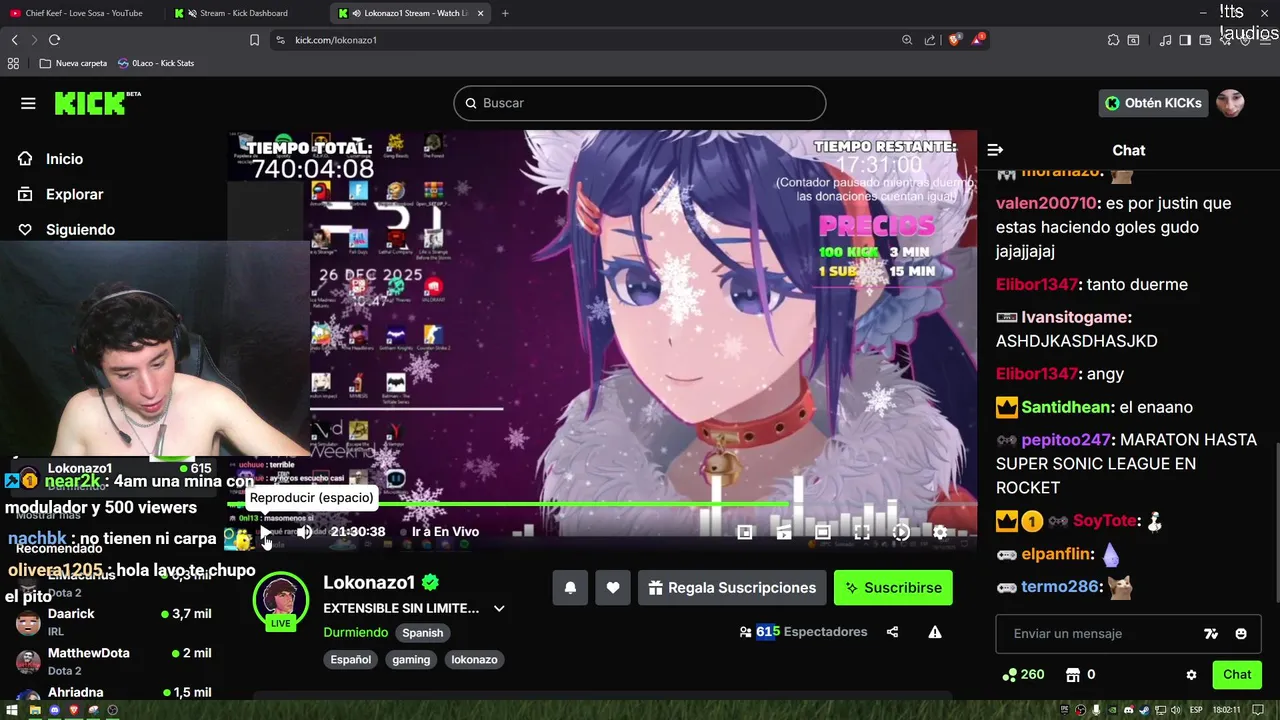Open Daarick channel in recommended list
1280x720 pixels.
114,622
